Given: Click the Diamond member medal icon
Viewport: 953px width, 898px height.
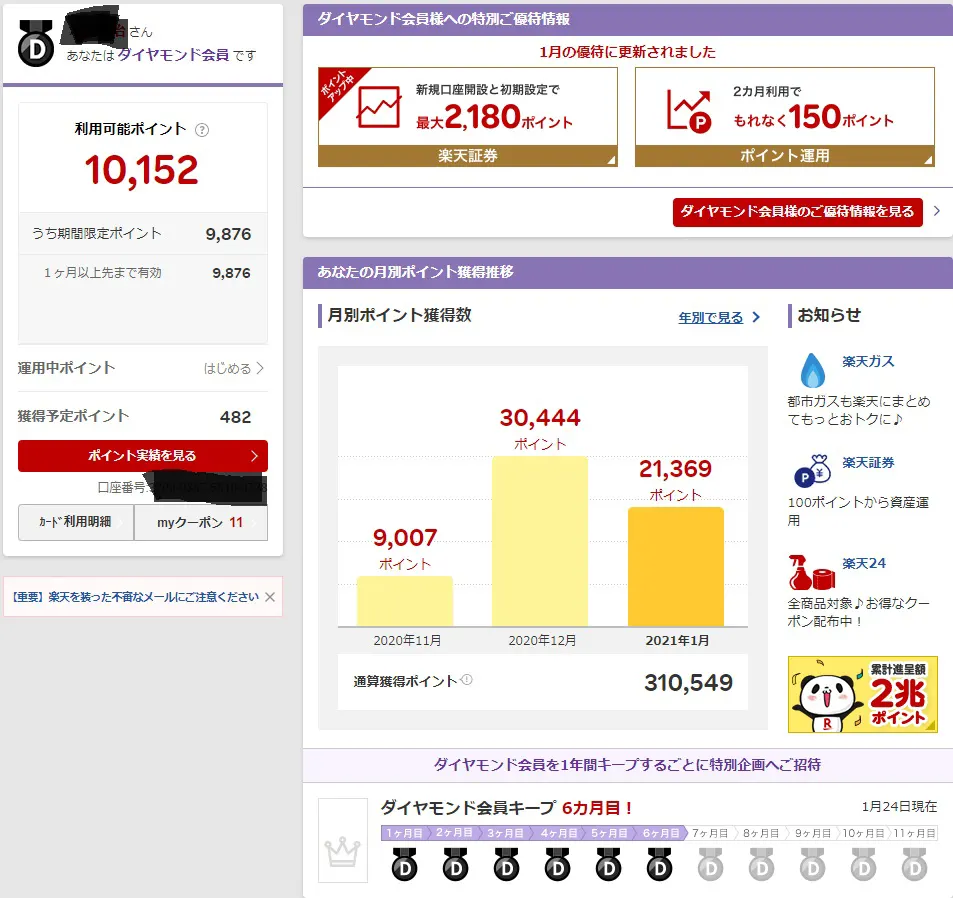Looking at the screenshot, I should point(35,44).
